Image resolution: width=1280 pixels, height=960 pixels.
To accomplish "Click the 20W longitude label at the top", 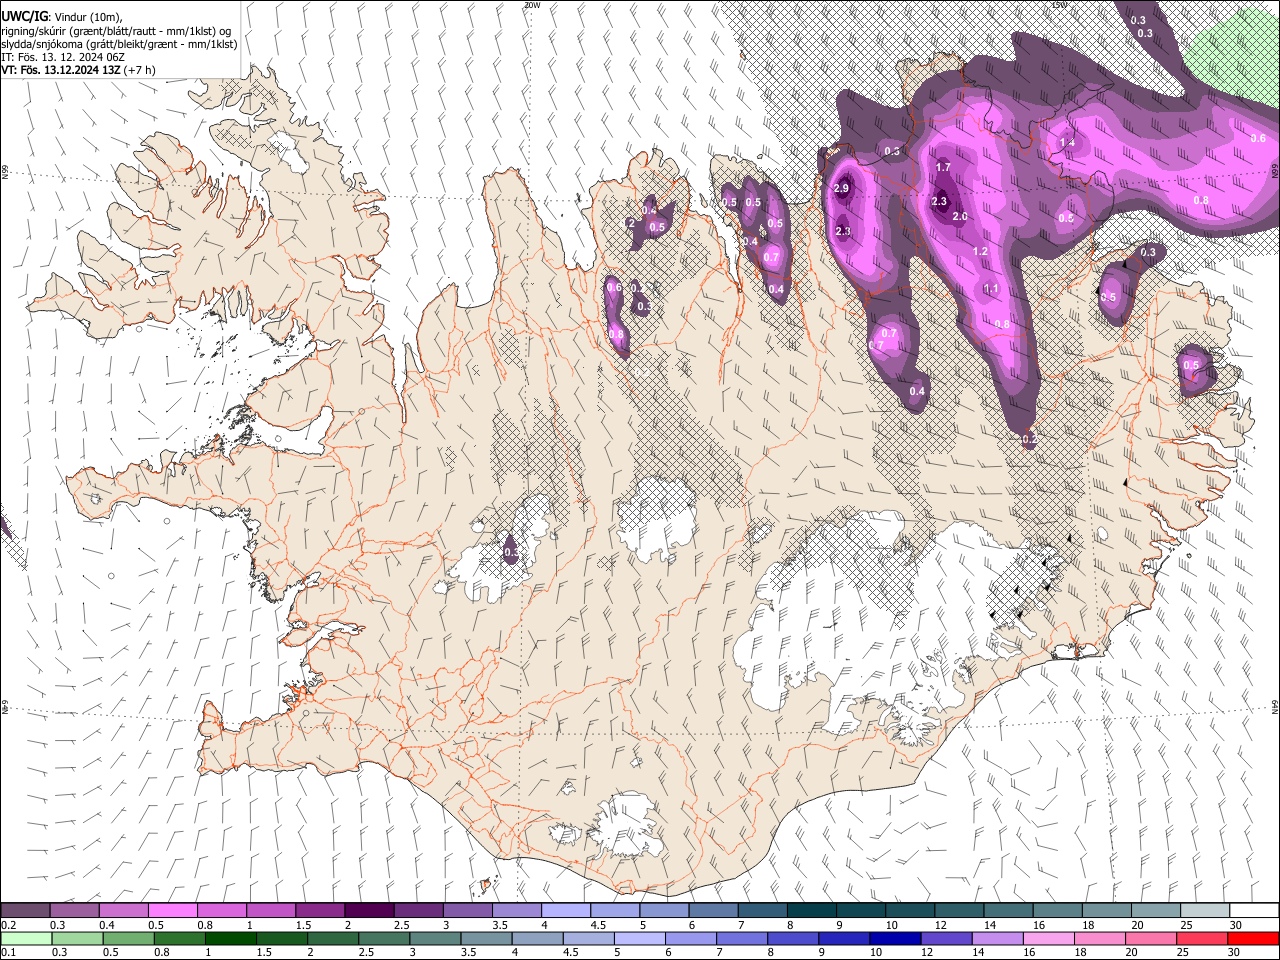I will (532, 5).
